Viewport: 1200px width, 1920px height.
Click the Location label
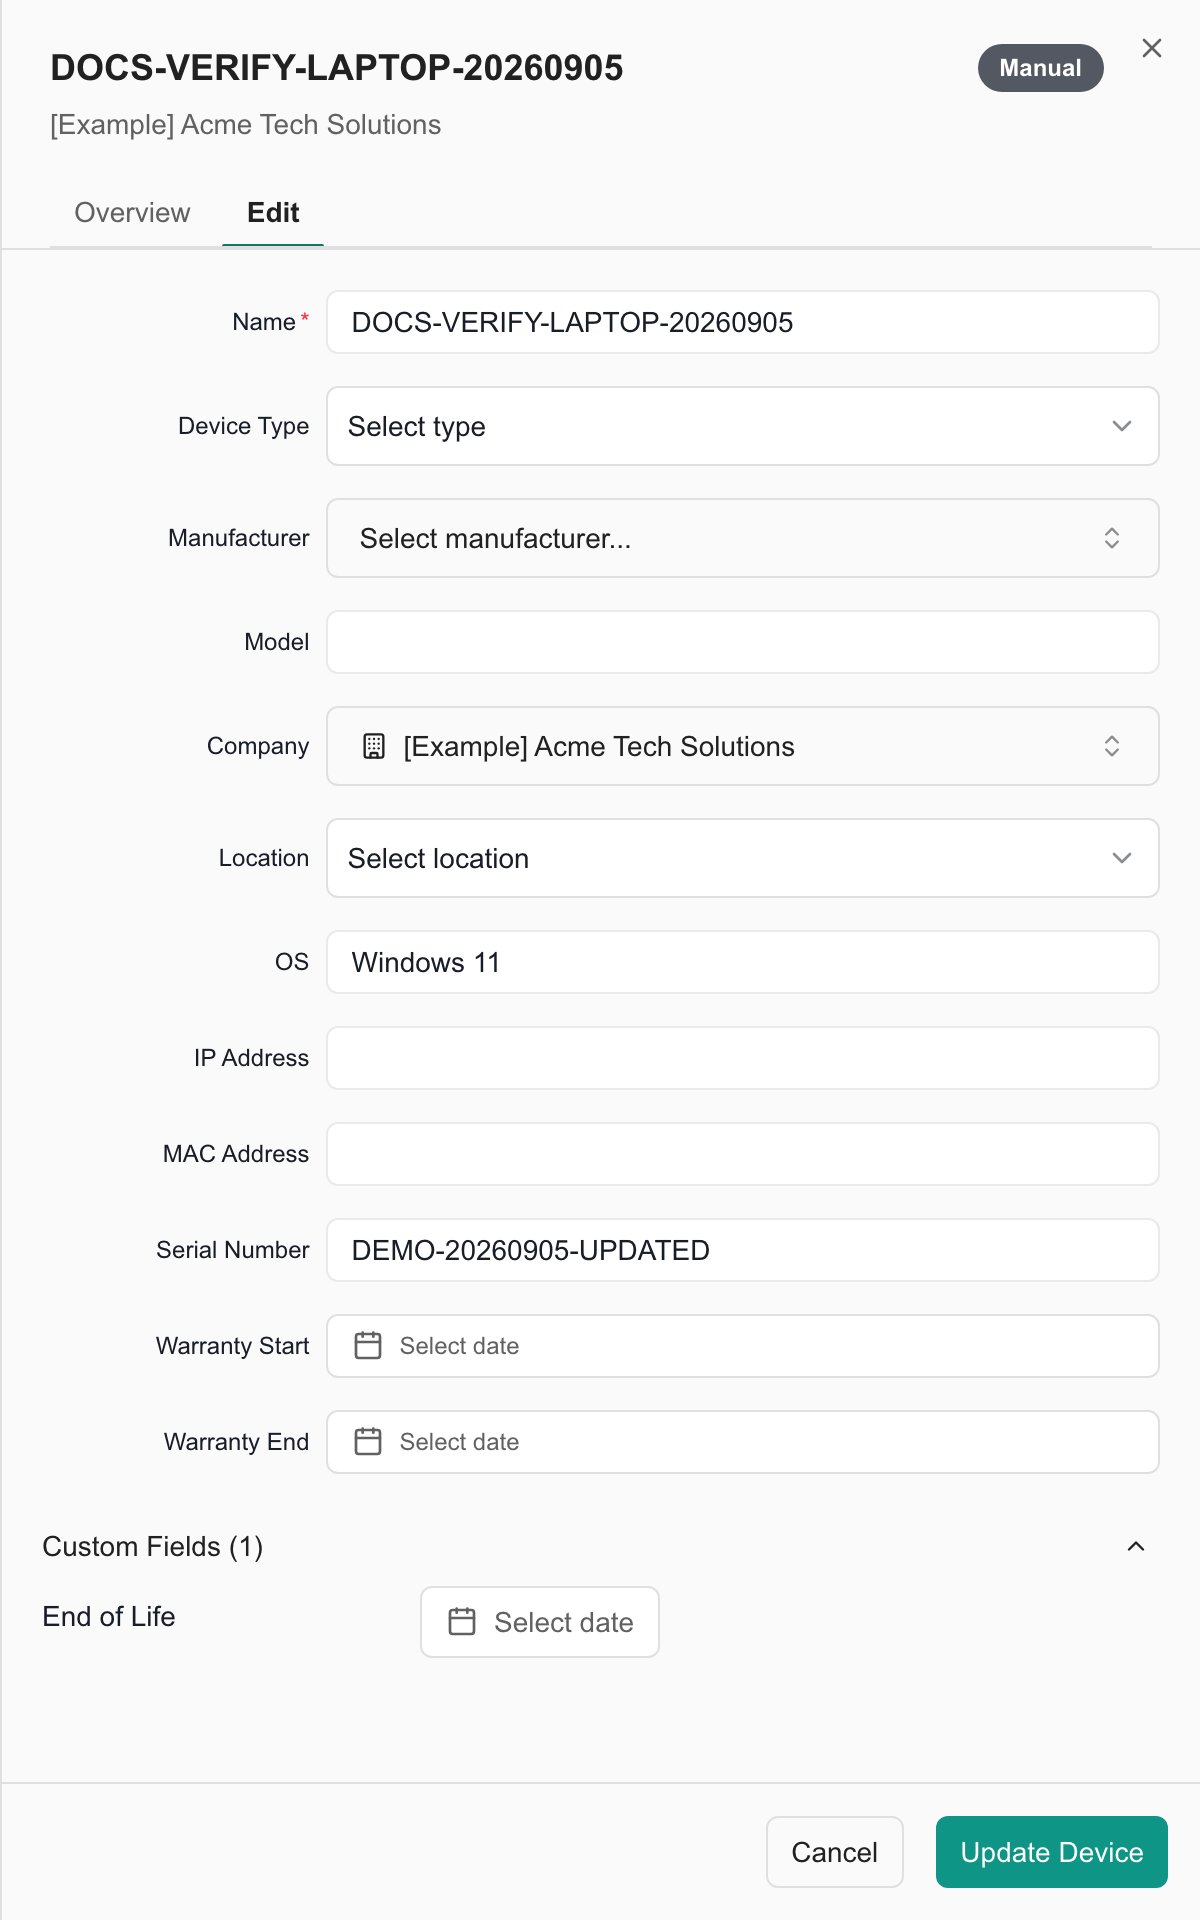click(x=264, y=858)
